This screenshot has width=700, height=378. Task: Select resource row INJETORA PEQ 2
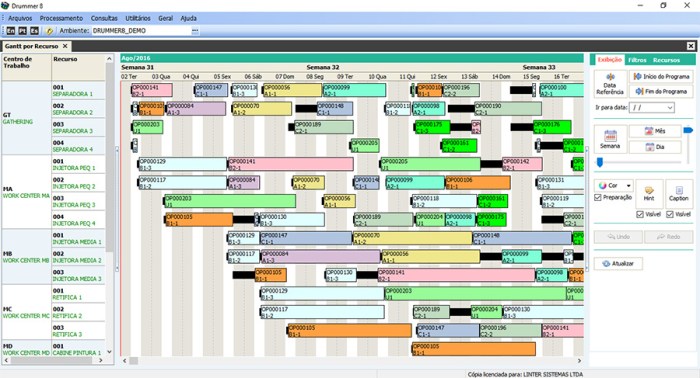(x=79, y=183)
